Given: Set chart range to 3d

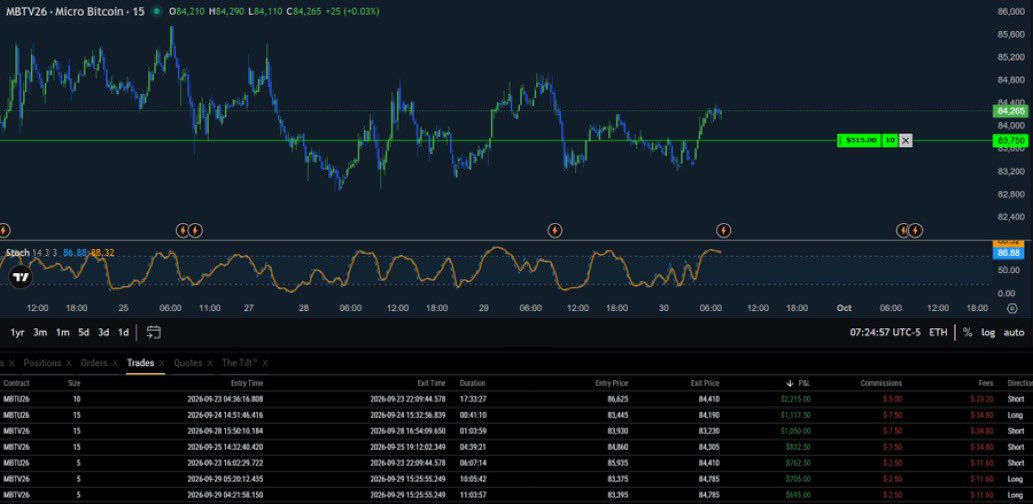Looking at the screenshot, I should (x=103, y=333).
